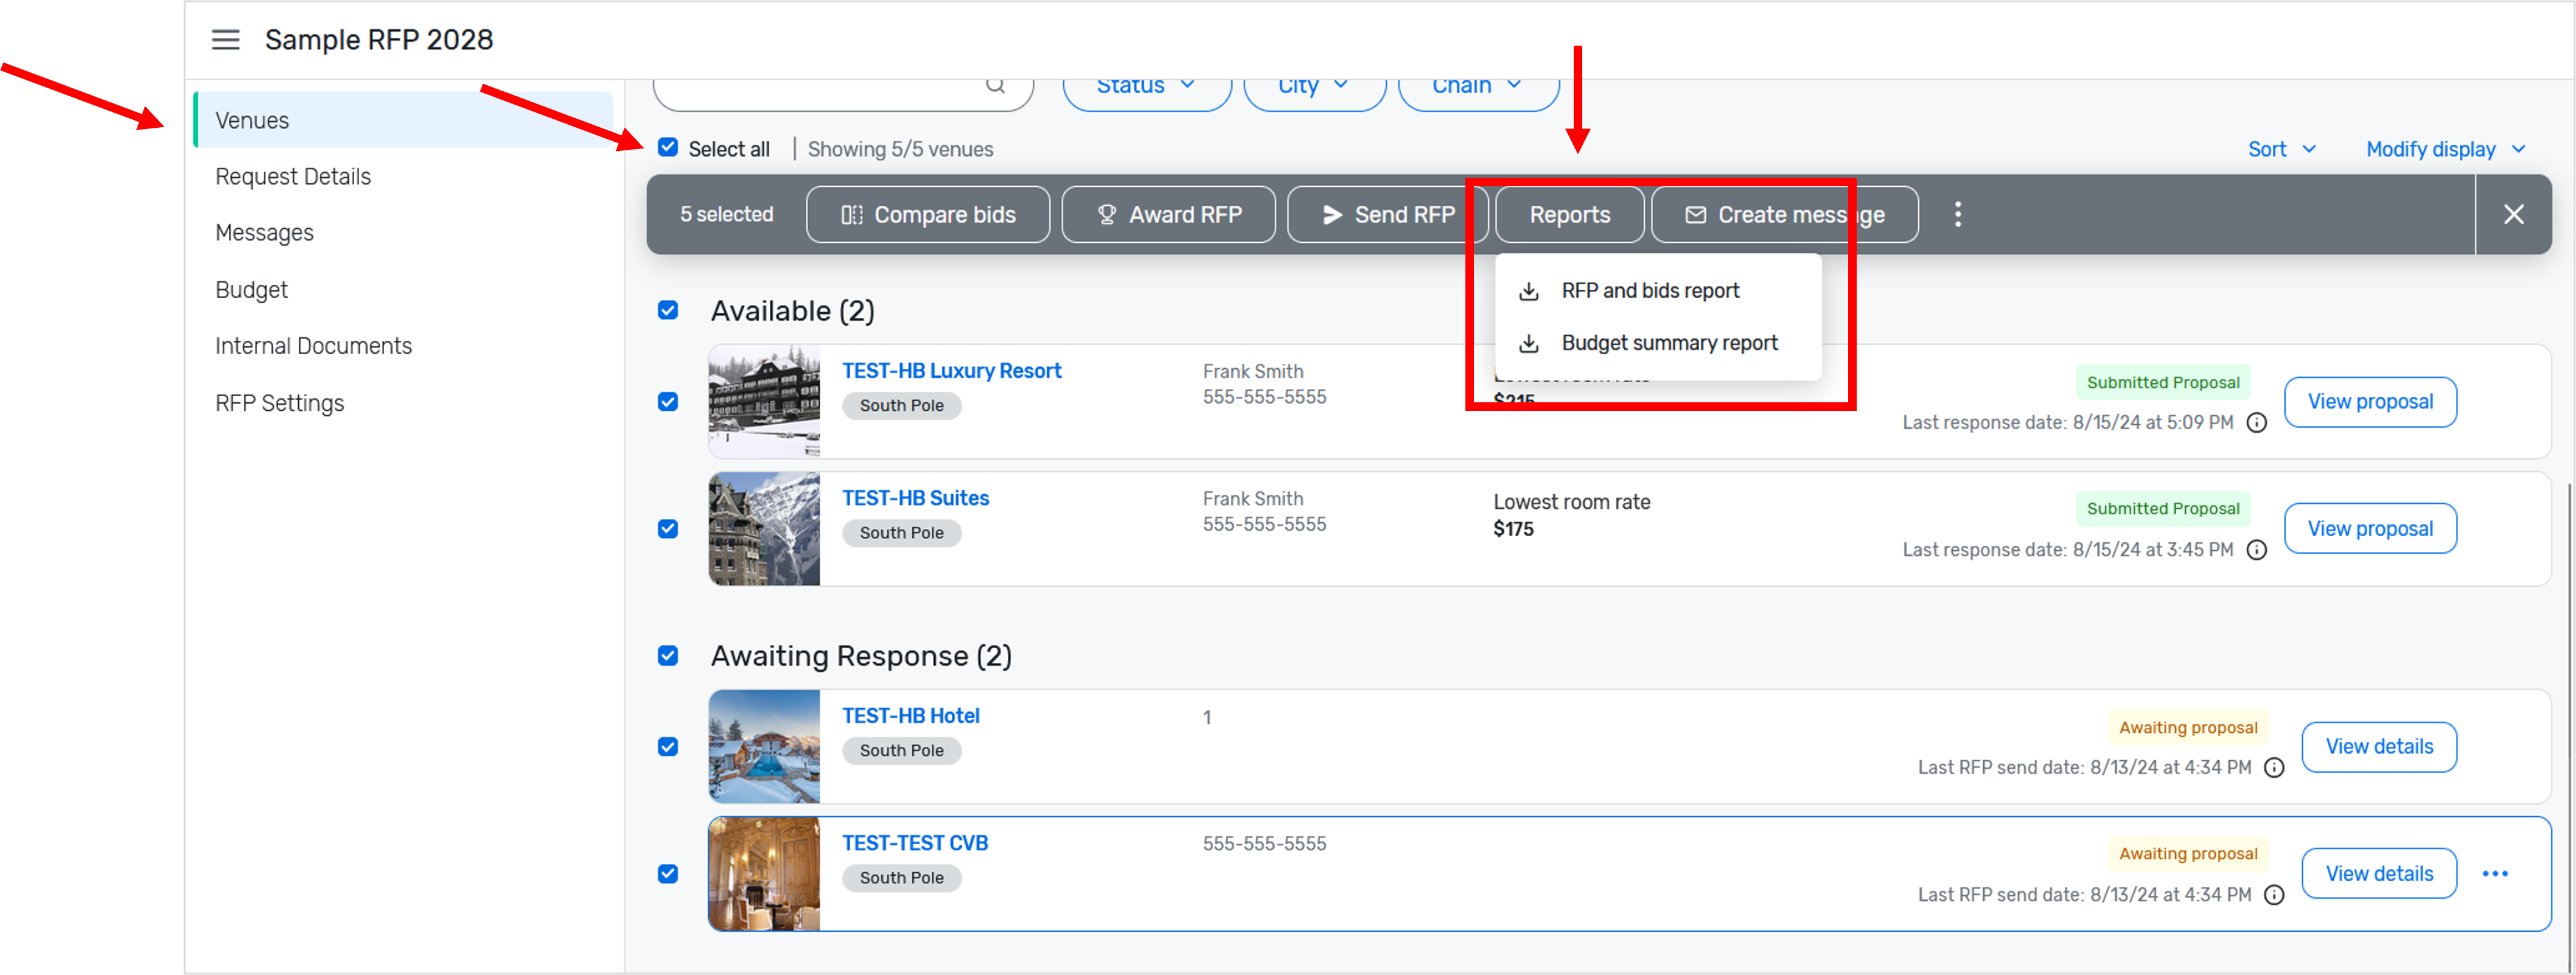Uncheck the Select all checkbox
The height and width of the screenshot is (975, 2576).
pyautogui.click(x=668, y=148)
